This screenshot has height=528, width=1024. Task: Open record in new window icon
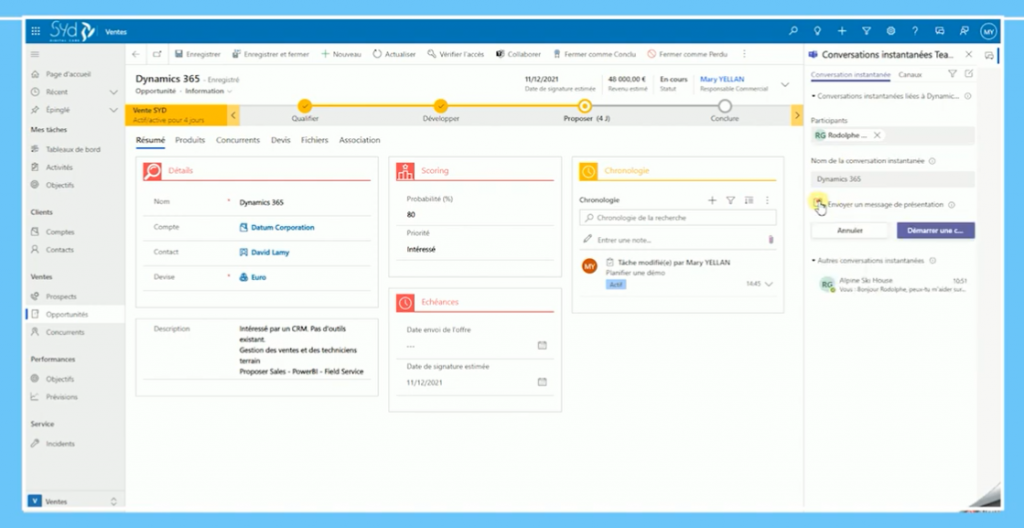157,54
